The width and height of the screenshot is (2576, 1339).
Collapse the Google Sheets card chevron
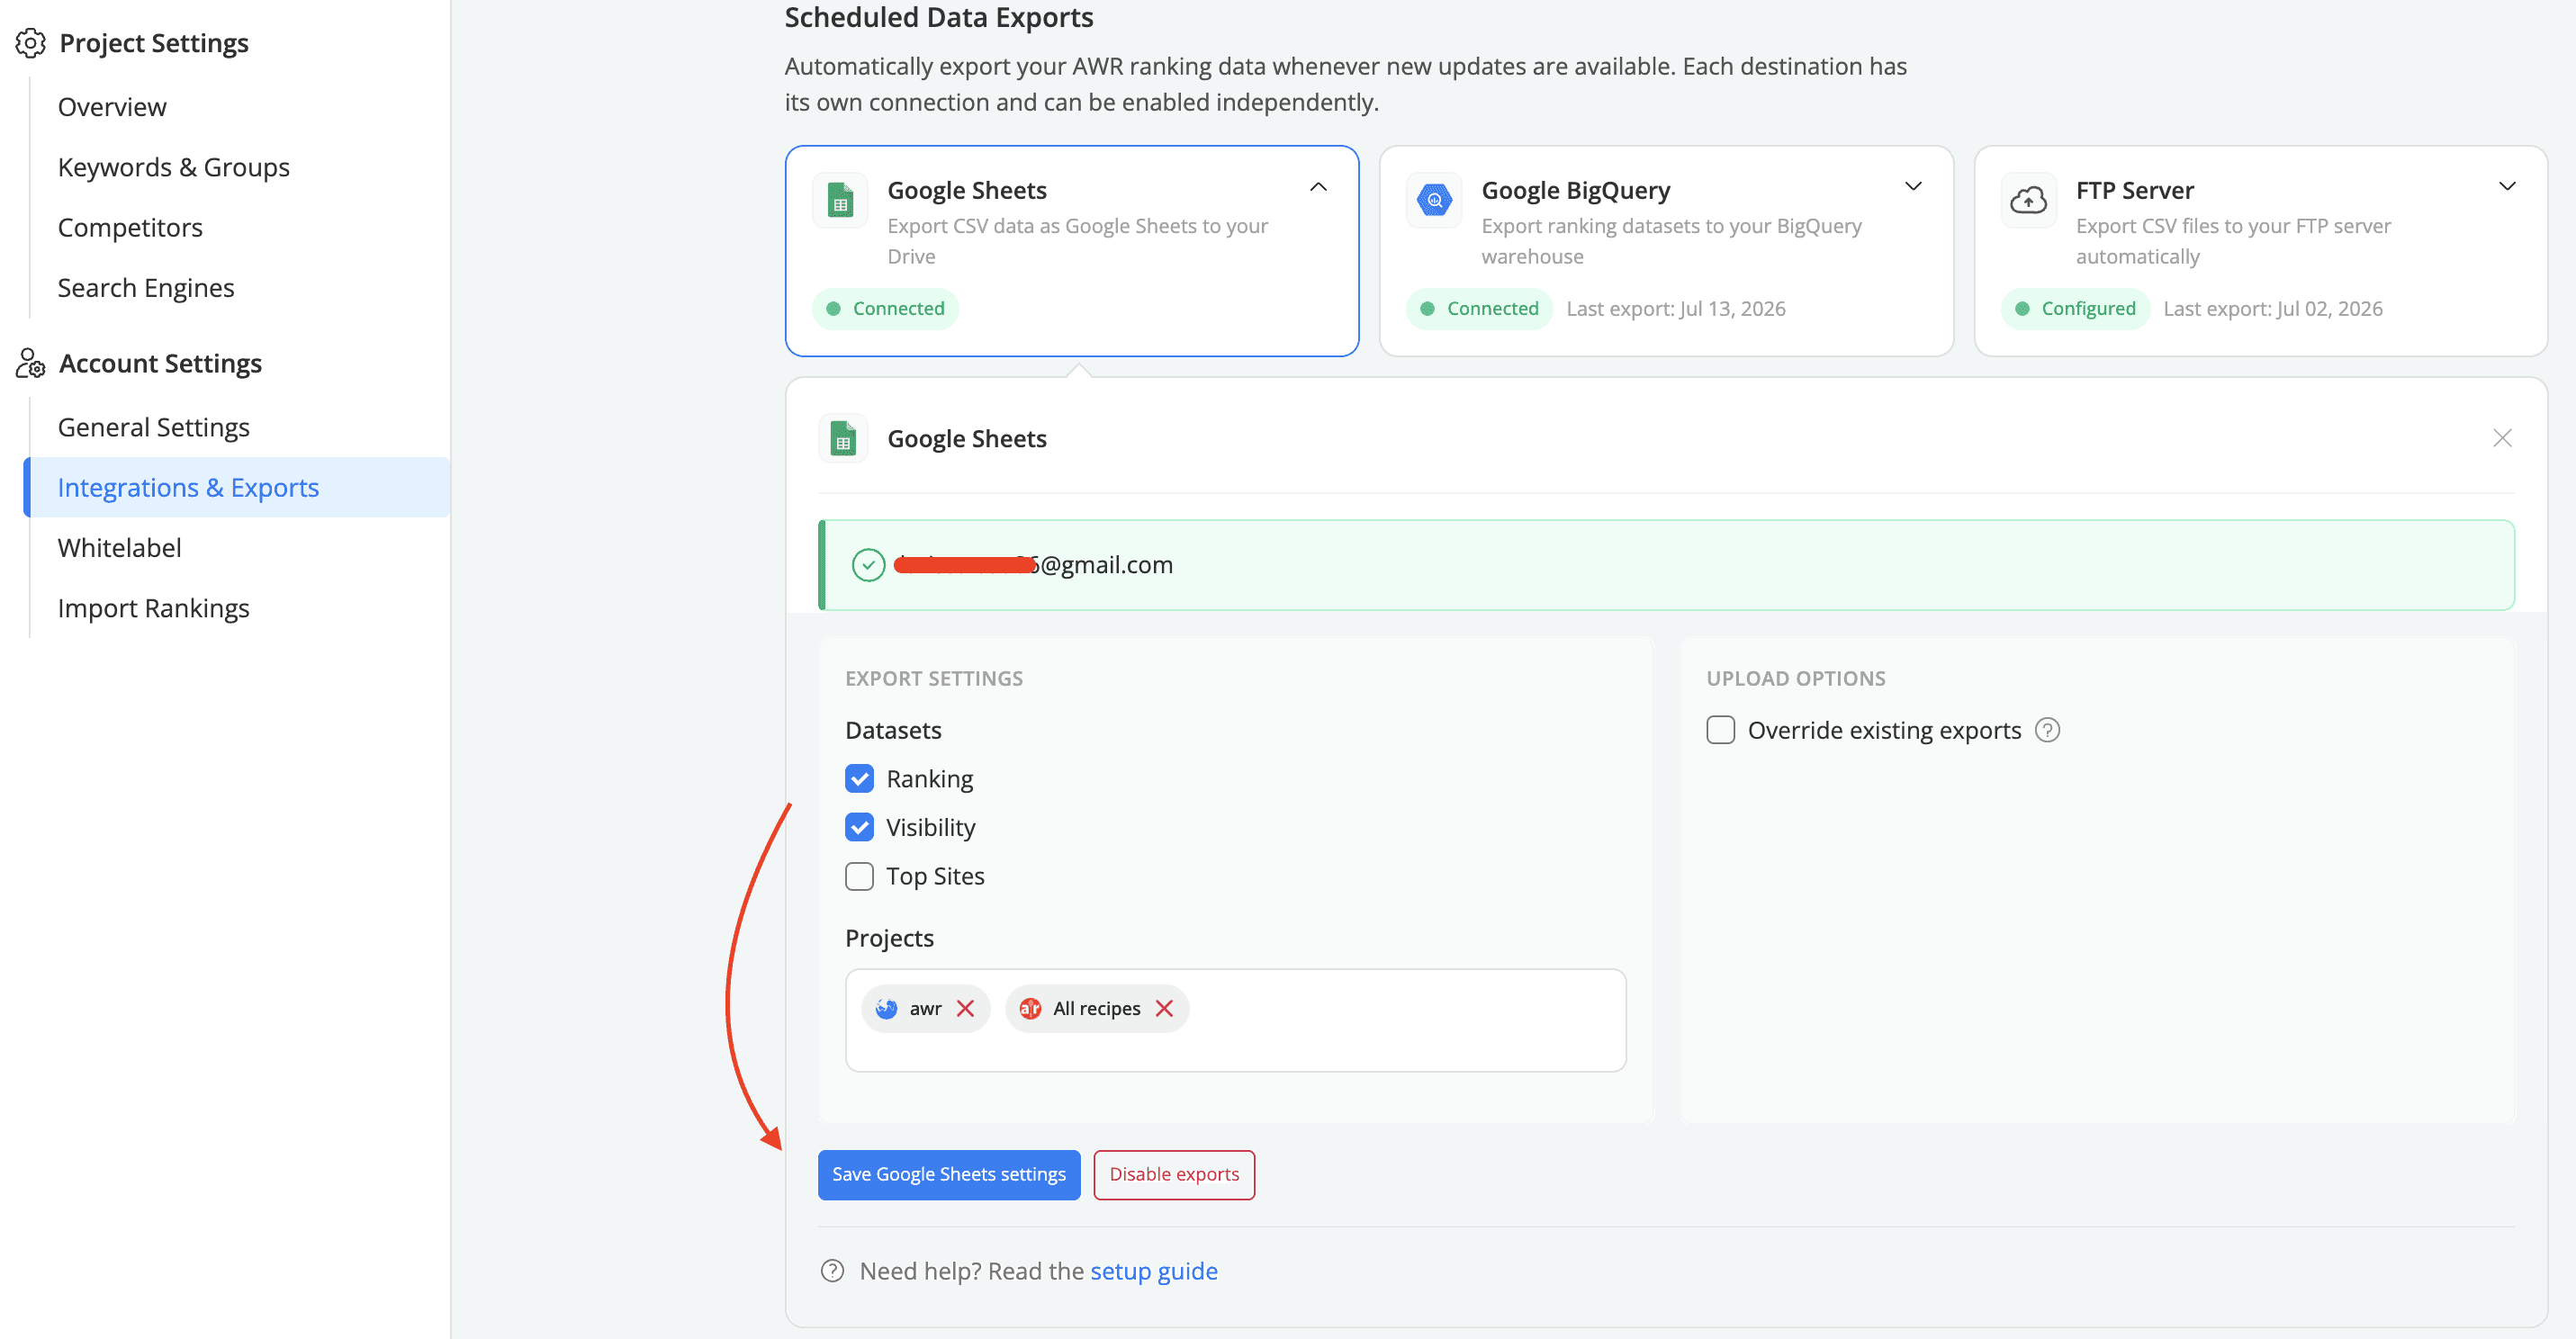(x=1318, y=187)
